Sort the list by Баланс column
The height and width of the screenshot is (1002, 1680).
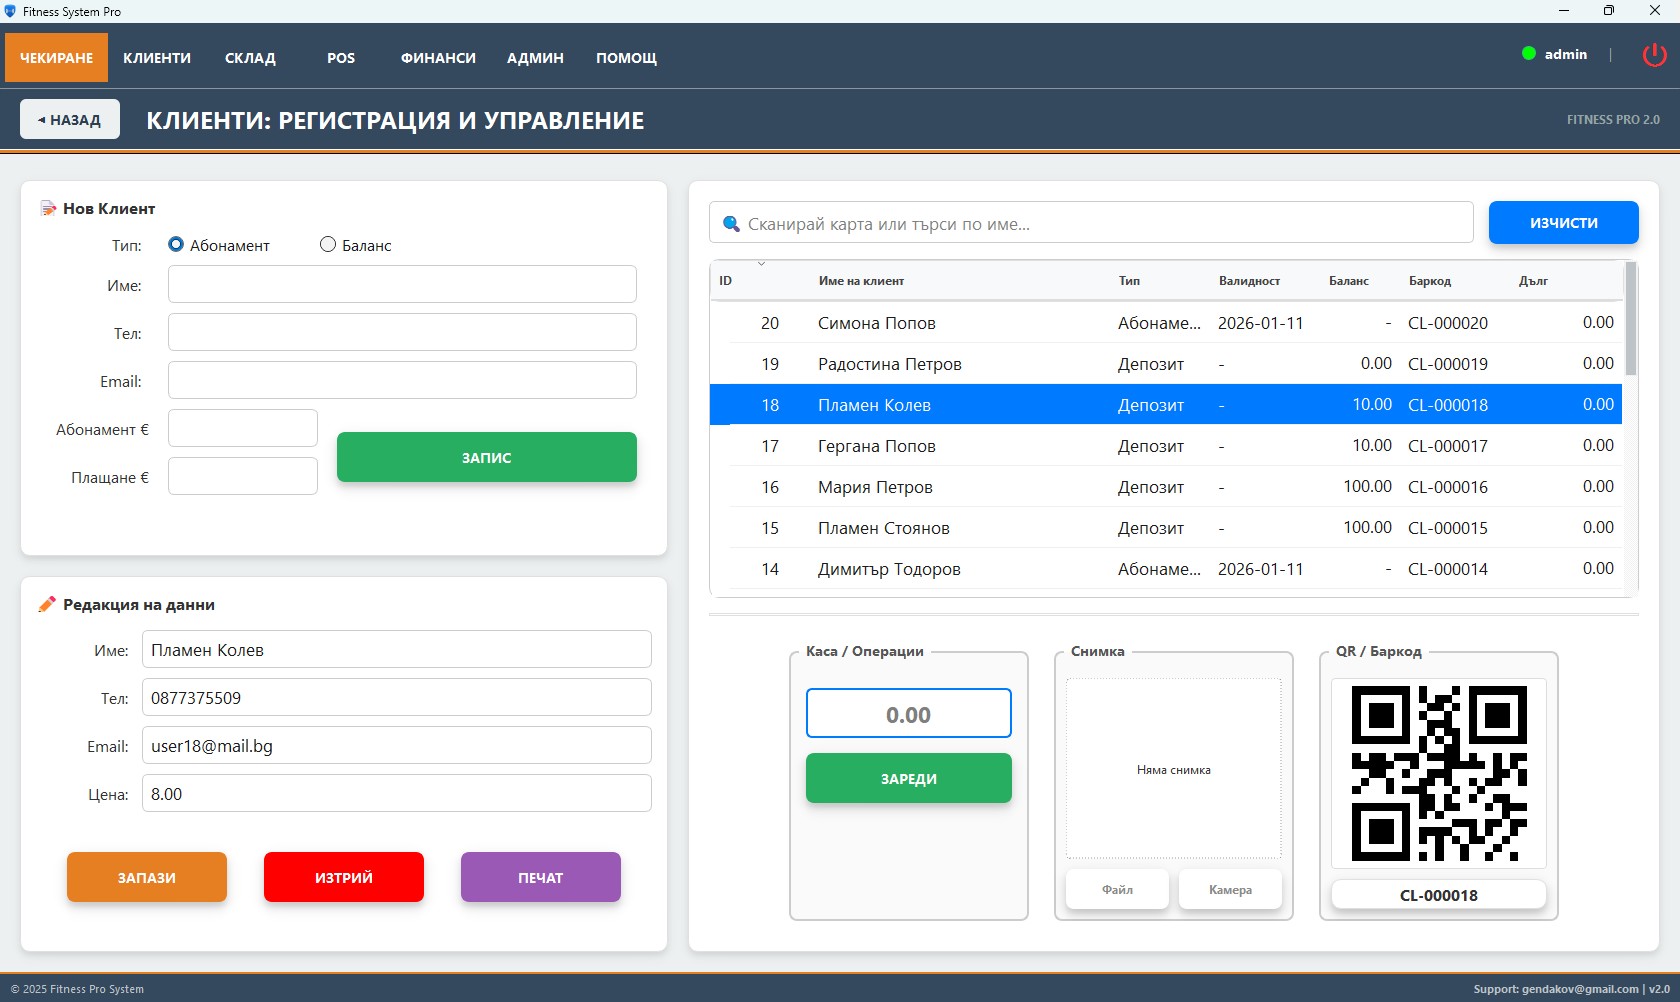tap(1348, 281)
